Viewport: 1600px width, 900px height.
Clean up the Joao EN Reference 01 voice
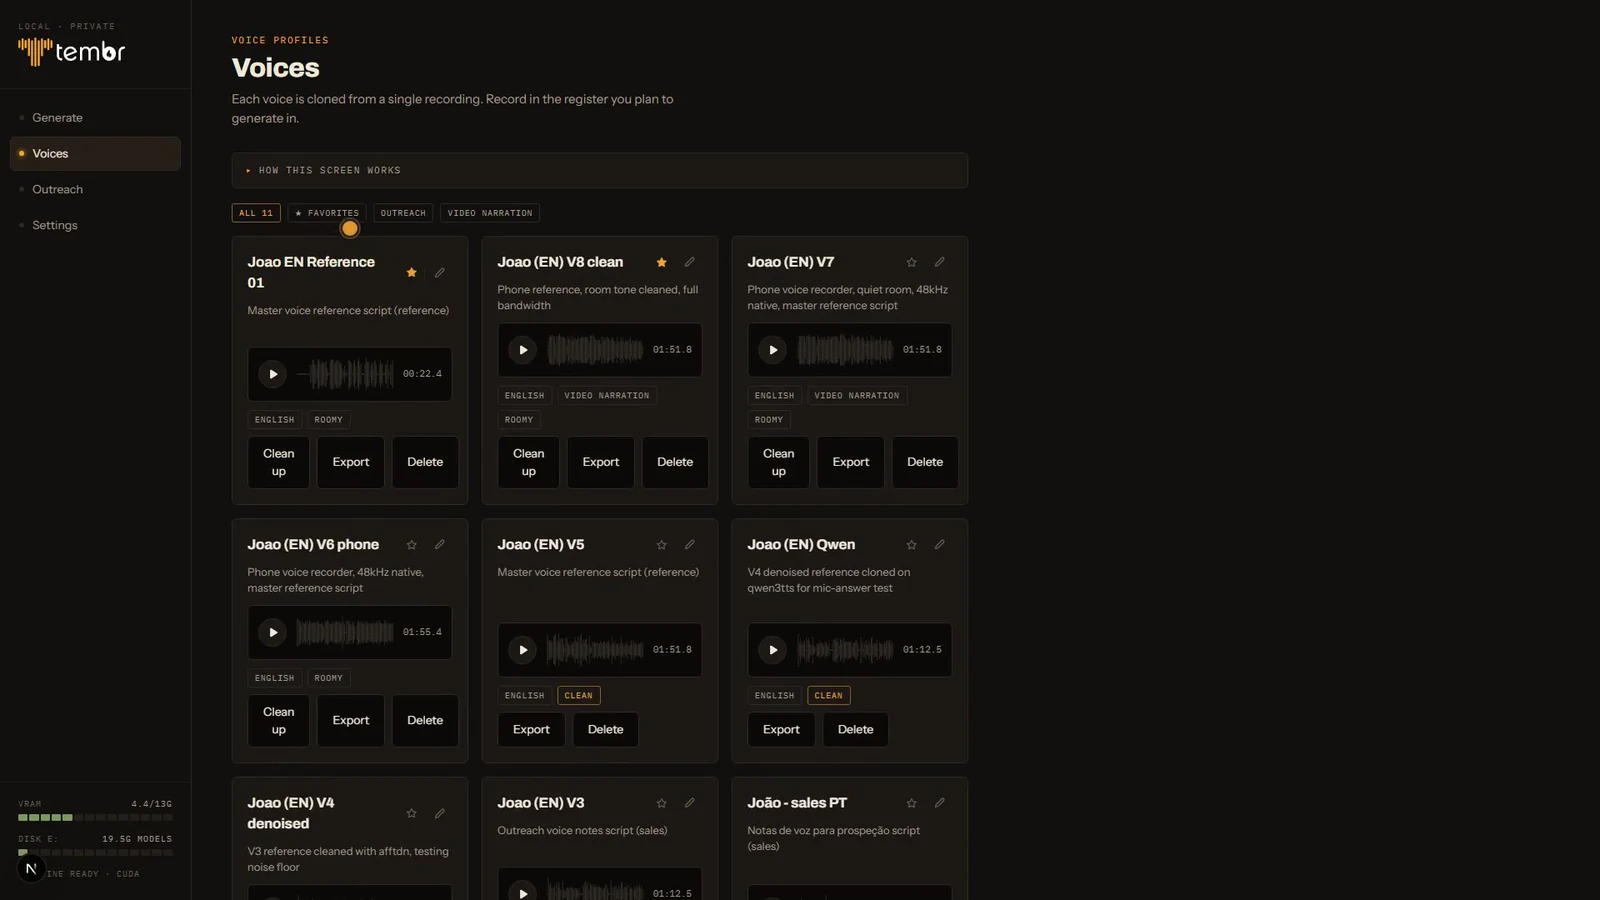[279, 462]
